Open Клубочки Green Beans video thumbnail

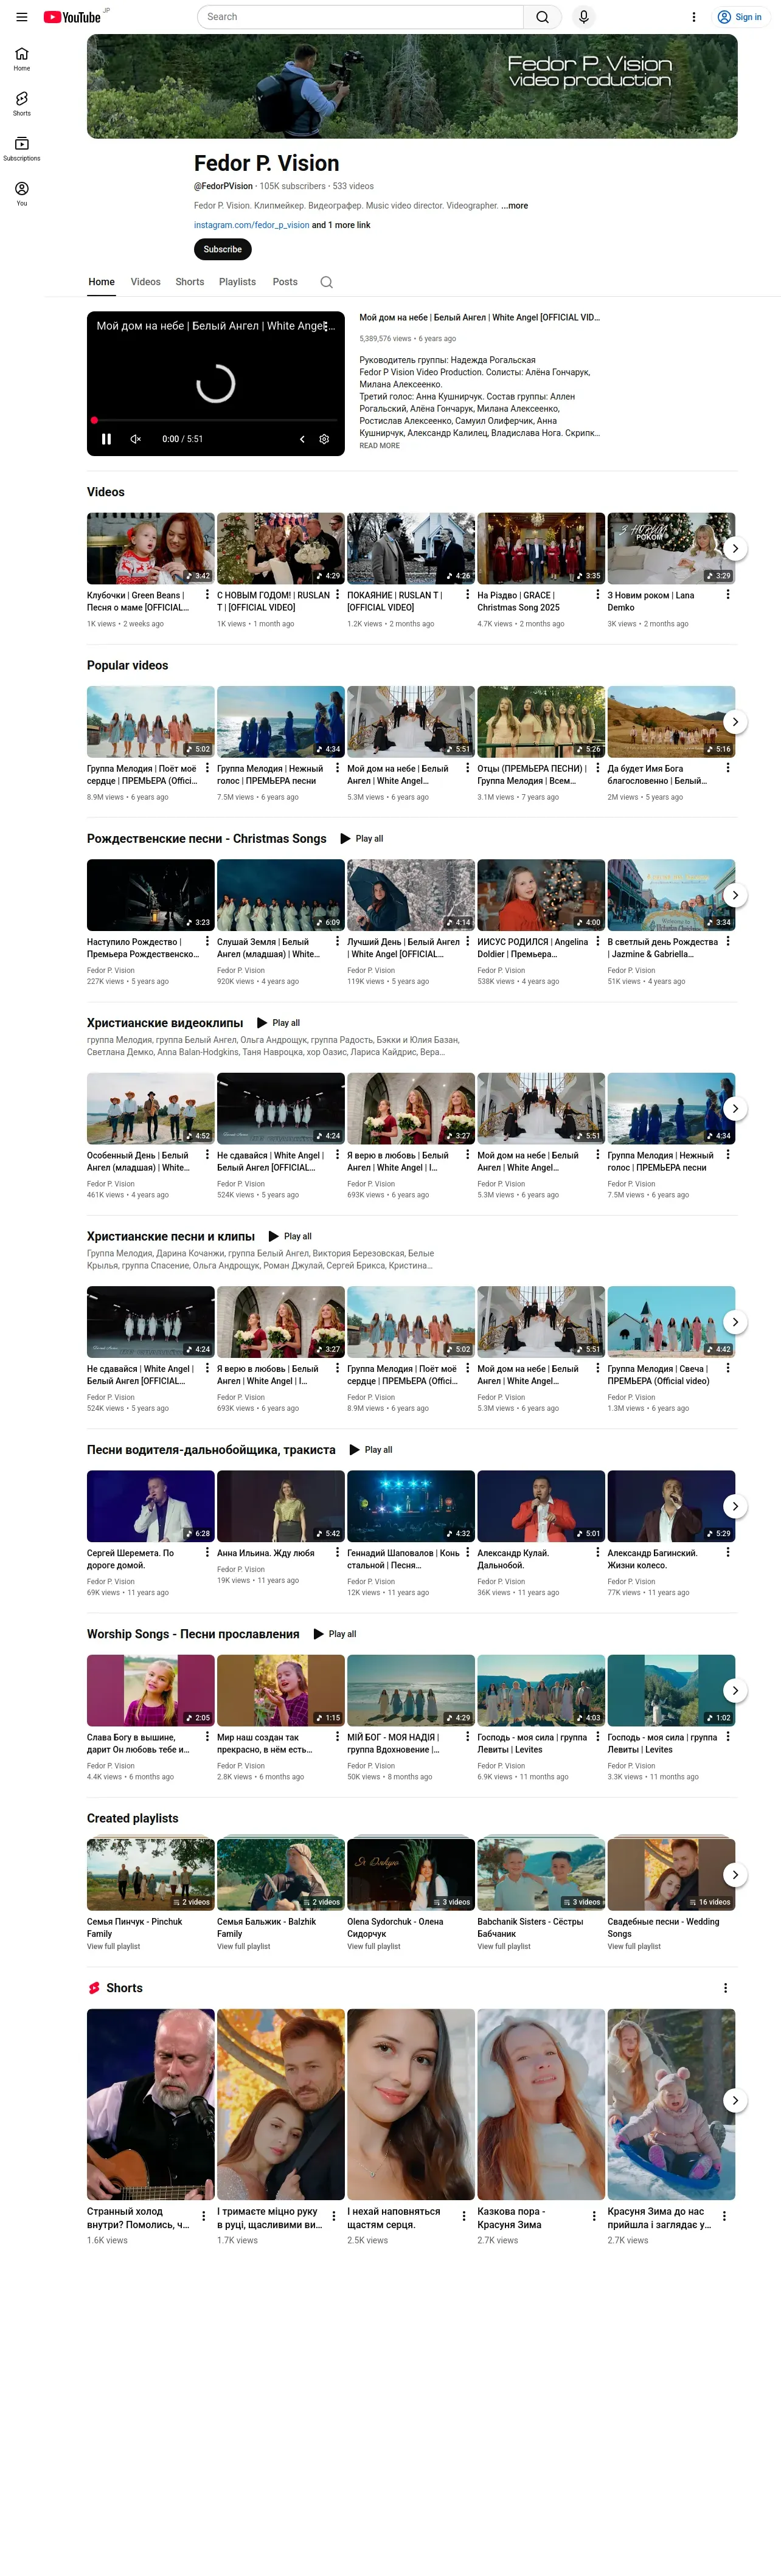150,548
